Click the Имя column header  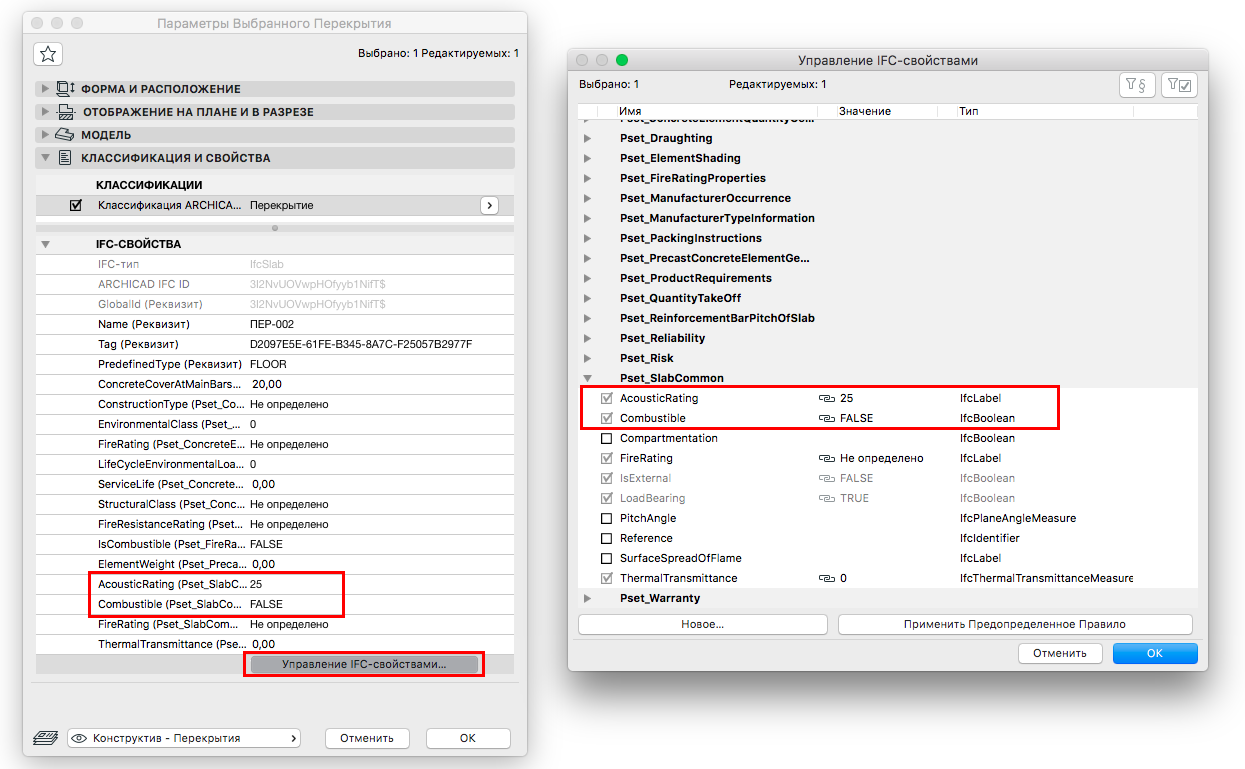(630, 111)
